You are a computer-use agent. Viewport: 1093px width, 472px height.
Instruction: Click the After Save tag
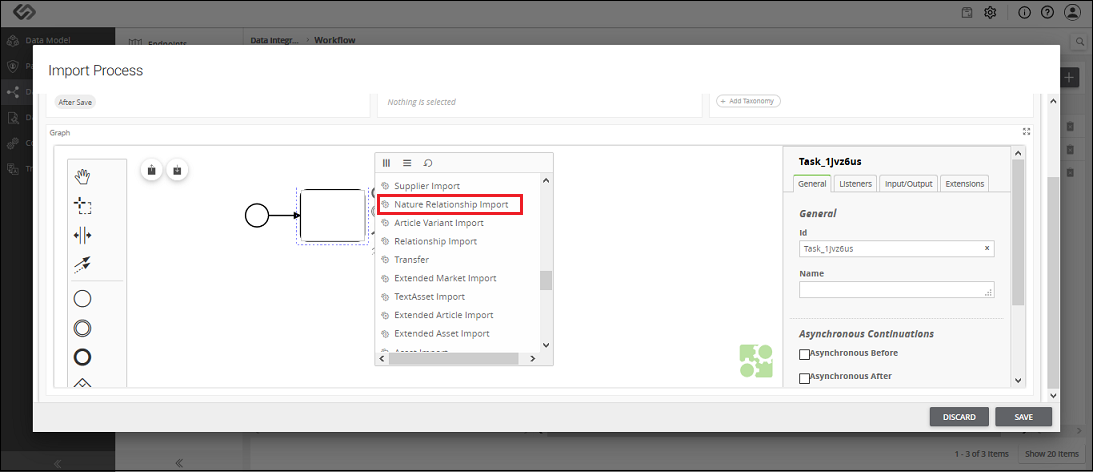pos(75,102)
